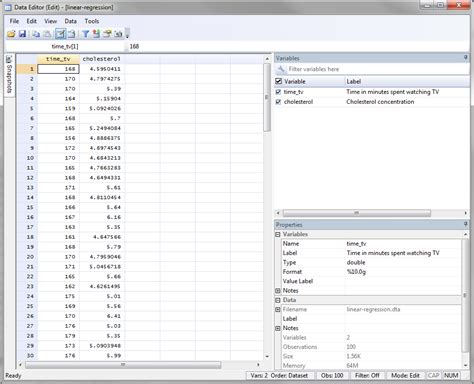Click the Filter observations funnel icon
The height and width of the screenshot is (384, 474).
[x=85, y=34]
